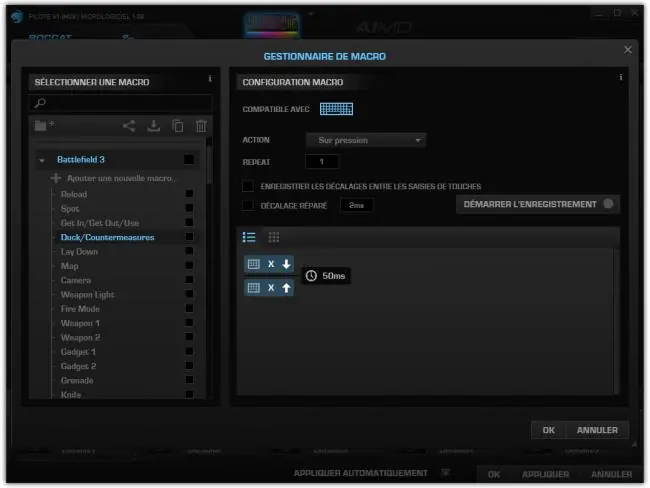Switch to list view of macro steps
The image size is (650, 488).
(249, 237)
